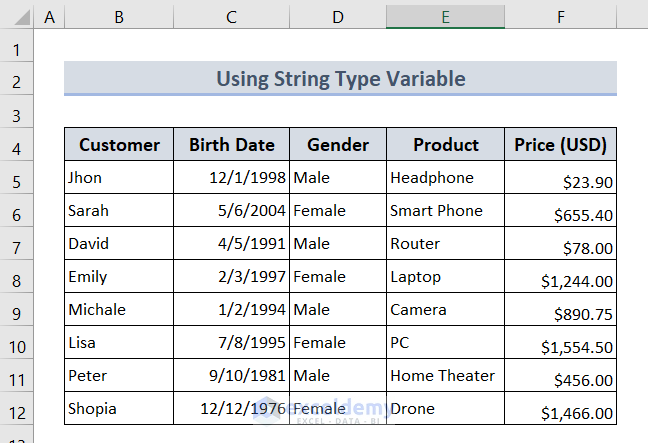This screenshot has height=443, width=648.
Task: Select column F header
Action: tap(561, 17)
